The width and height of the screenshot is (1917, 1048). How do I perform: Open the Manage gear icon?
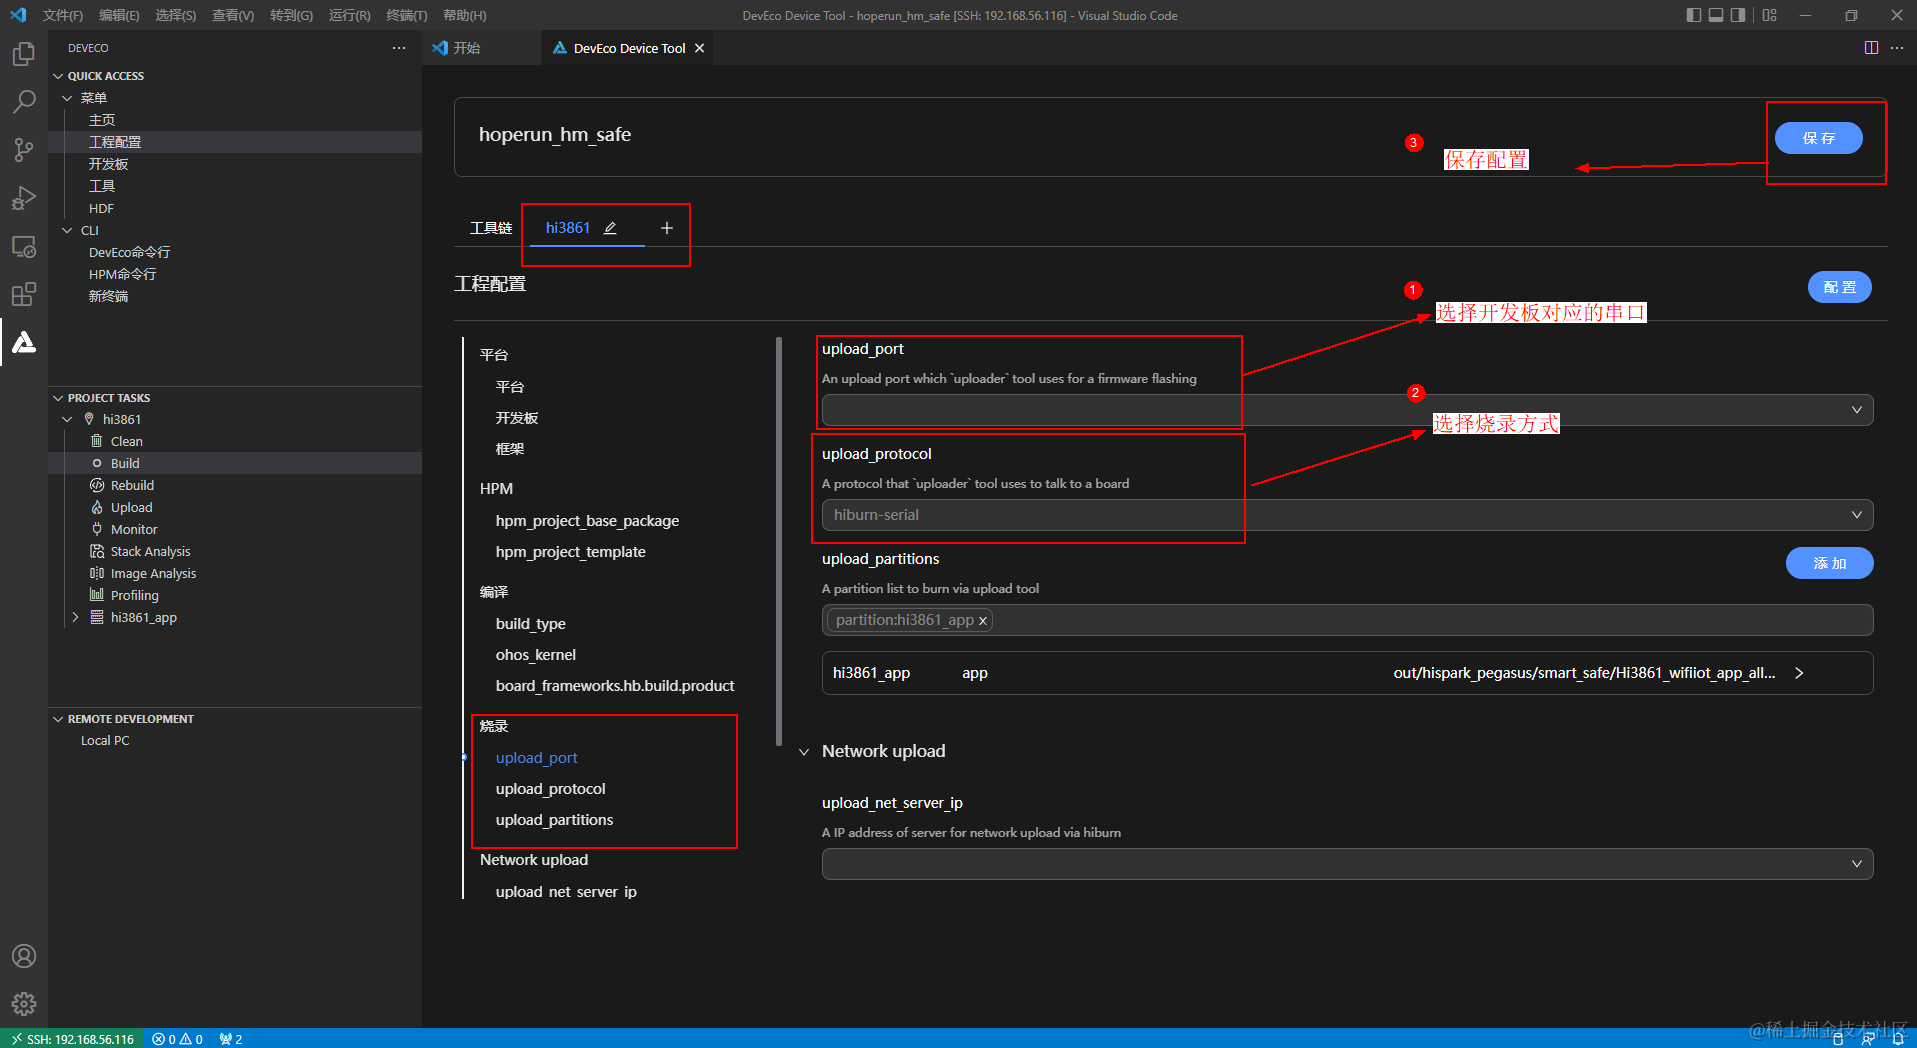pos(24,1003)
